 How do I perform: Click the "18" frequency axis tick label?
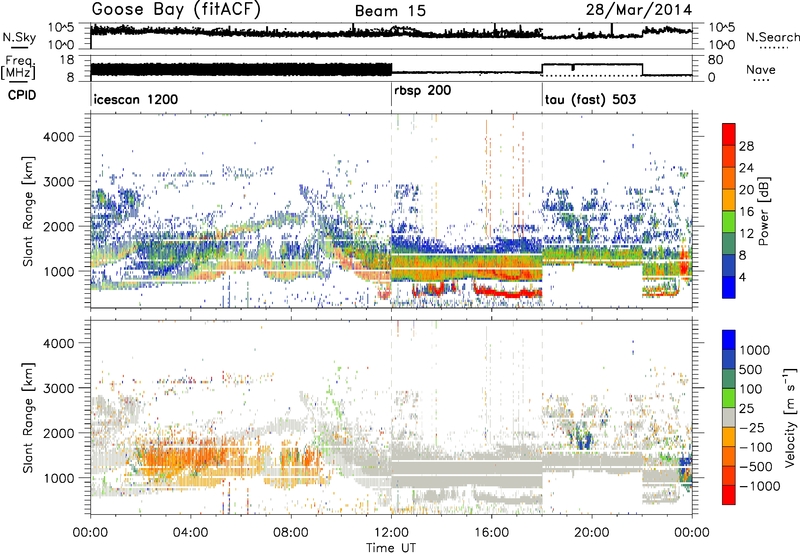[x=67, y=60]
